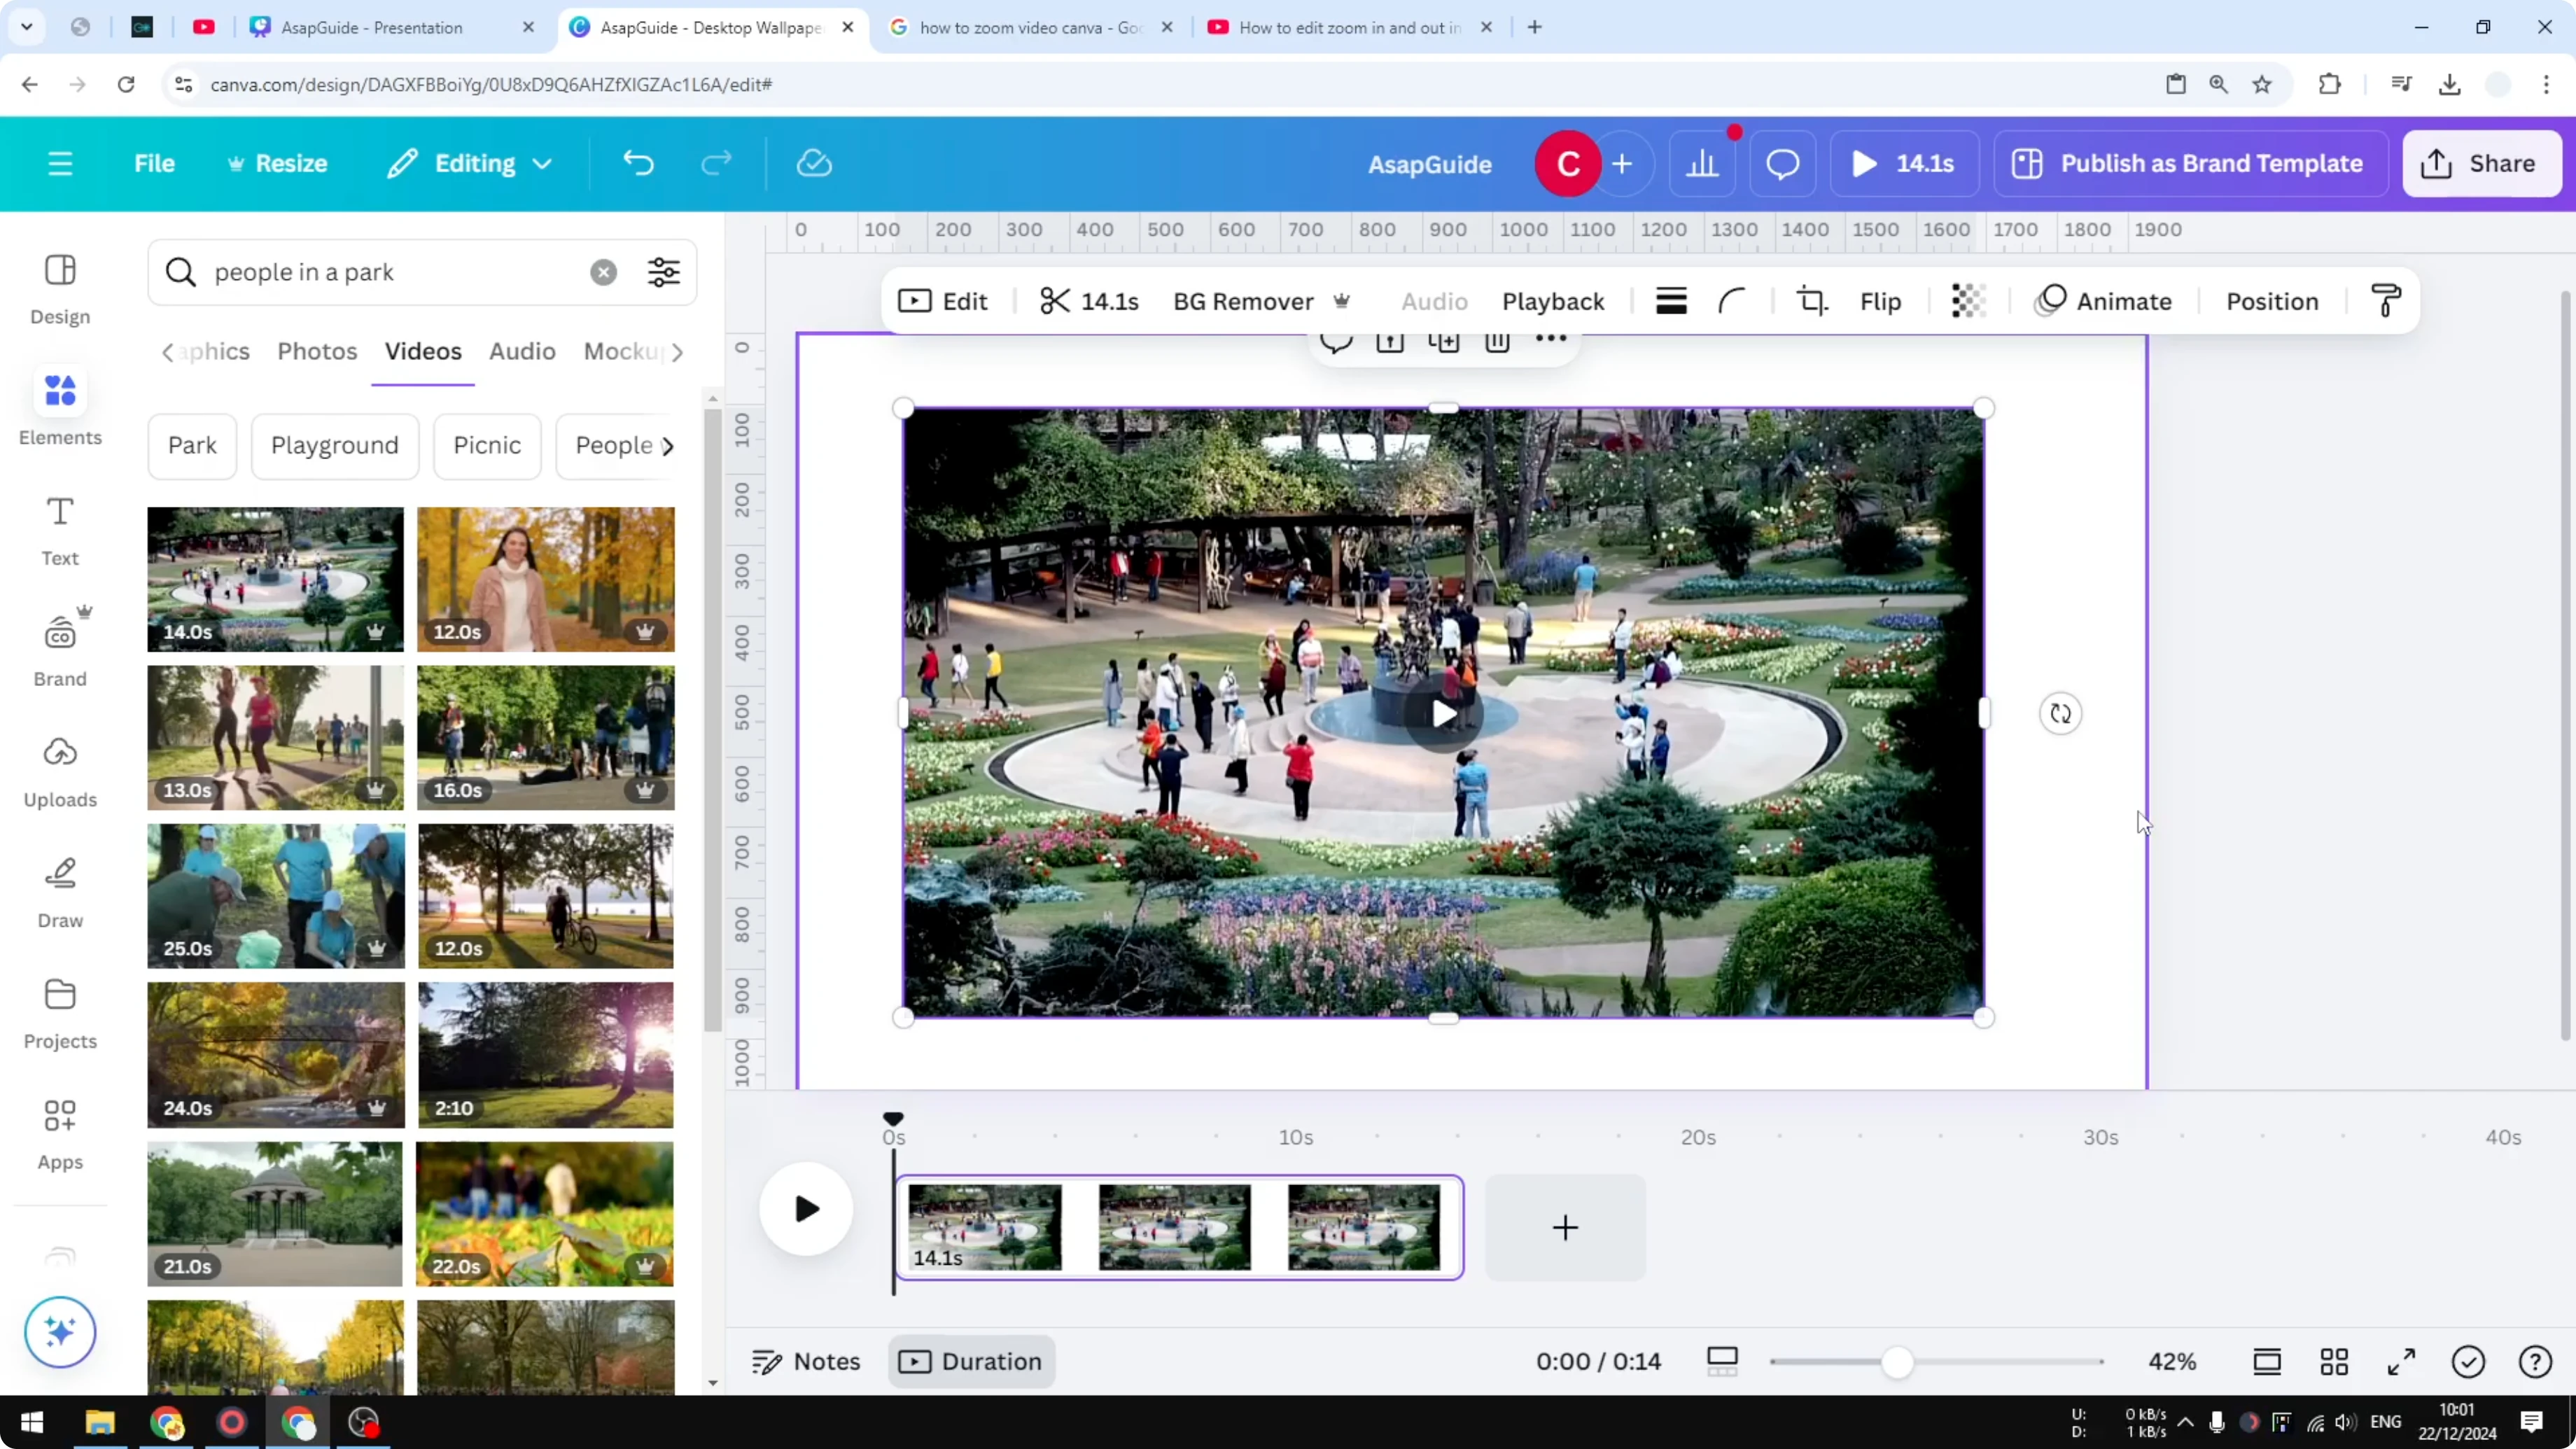This screenshot has width=2576, height=1449.
Task: Open the File menu
Action: [154, 163]
